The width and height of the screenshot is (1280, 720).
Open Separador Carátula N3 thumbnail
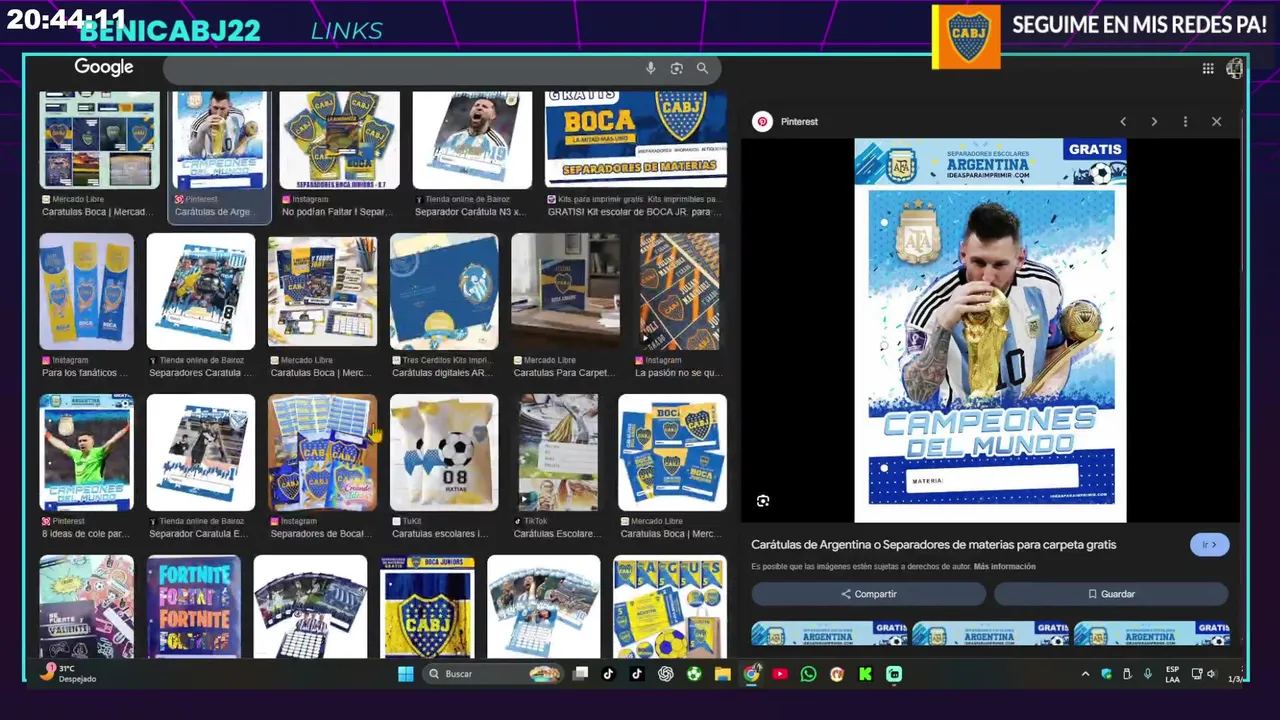pos(472,140)
